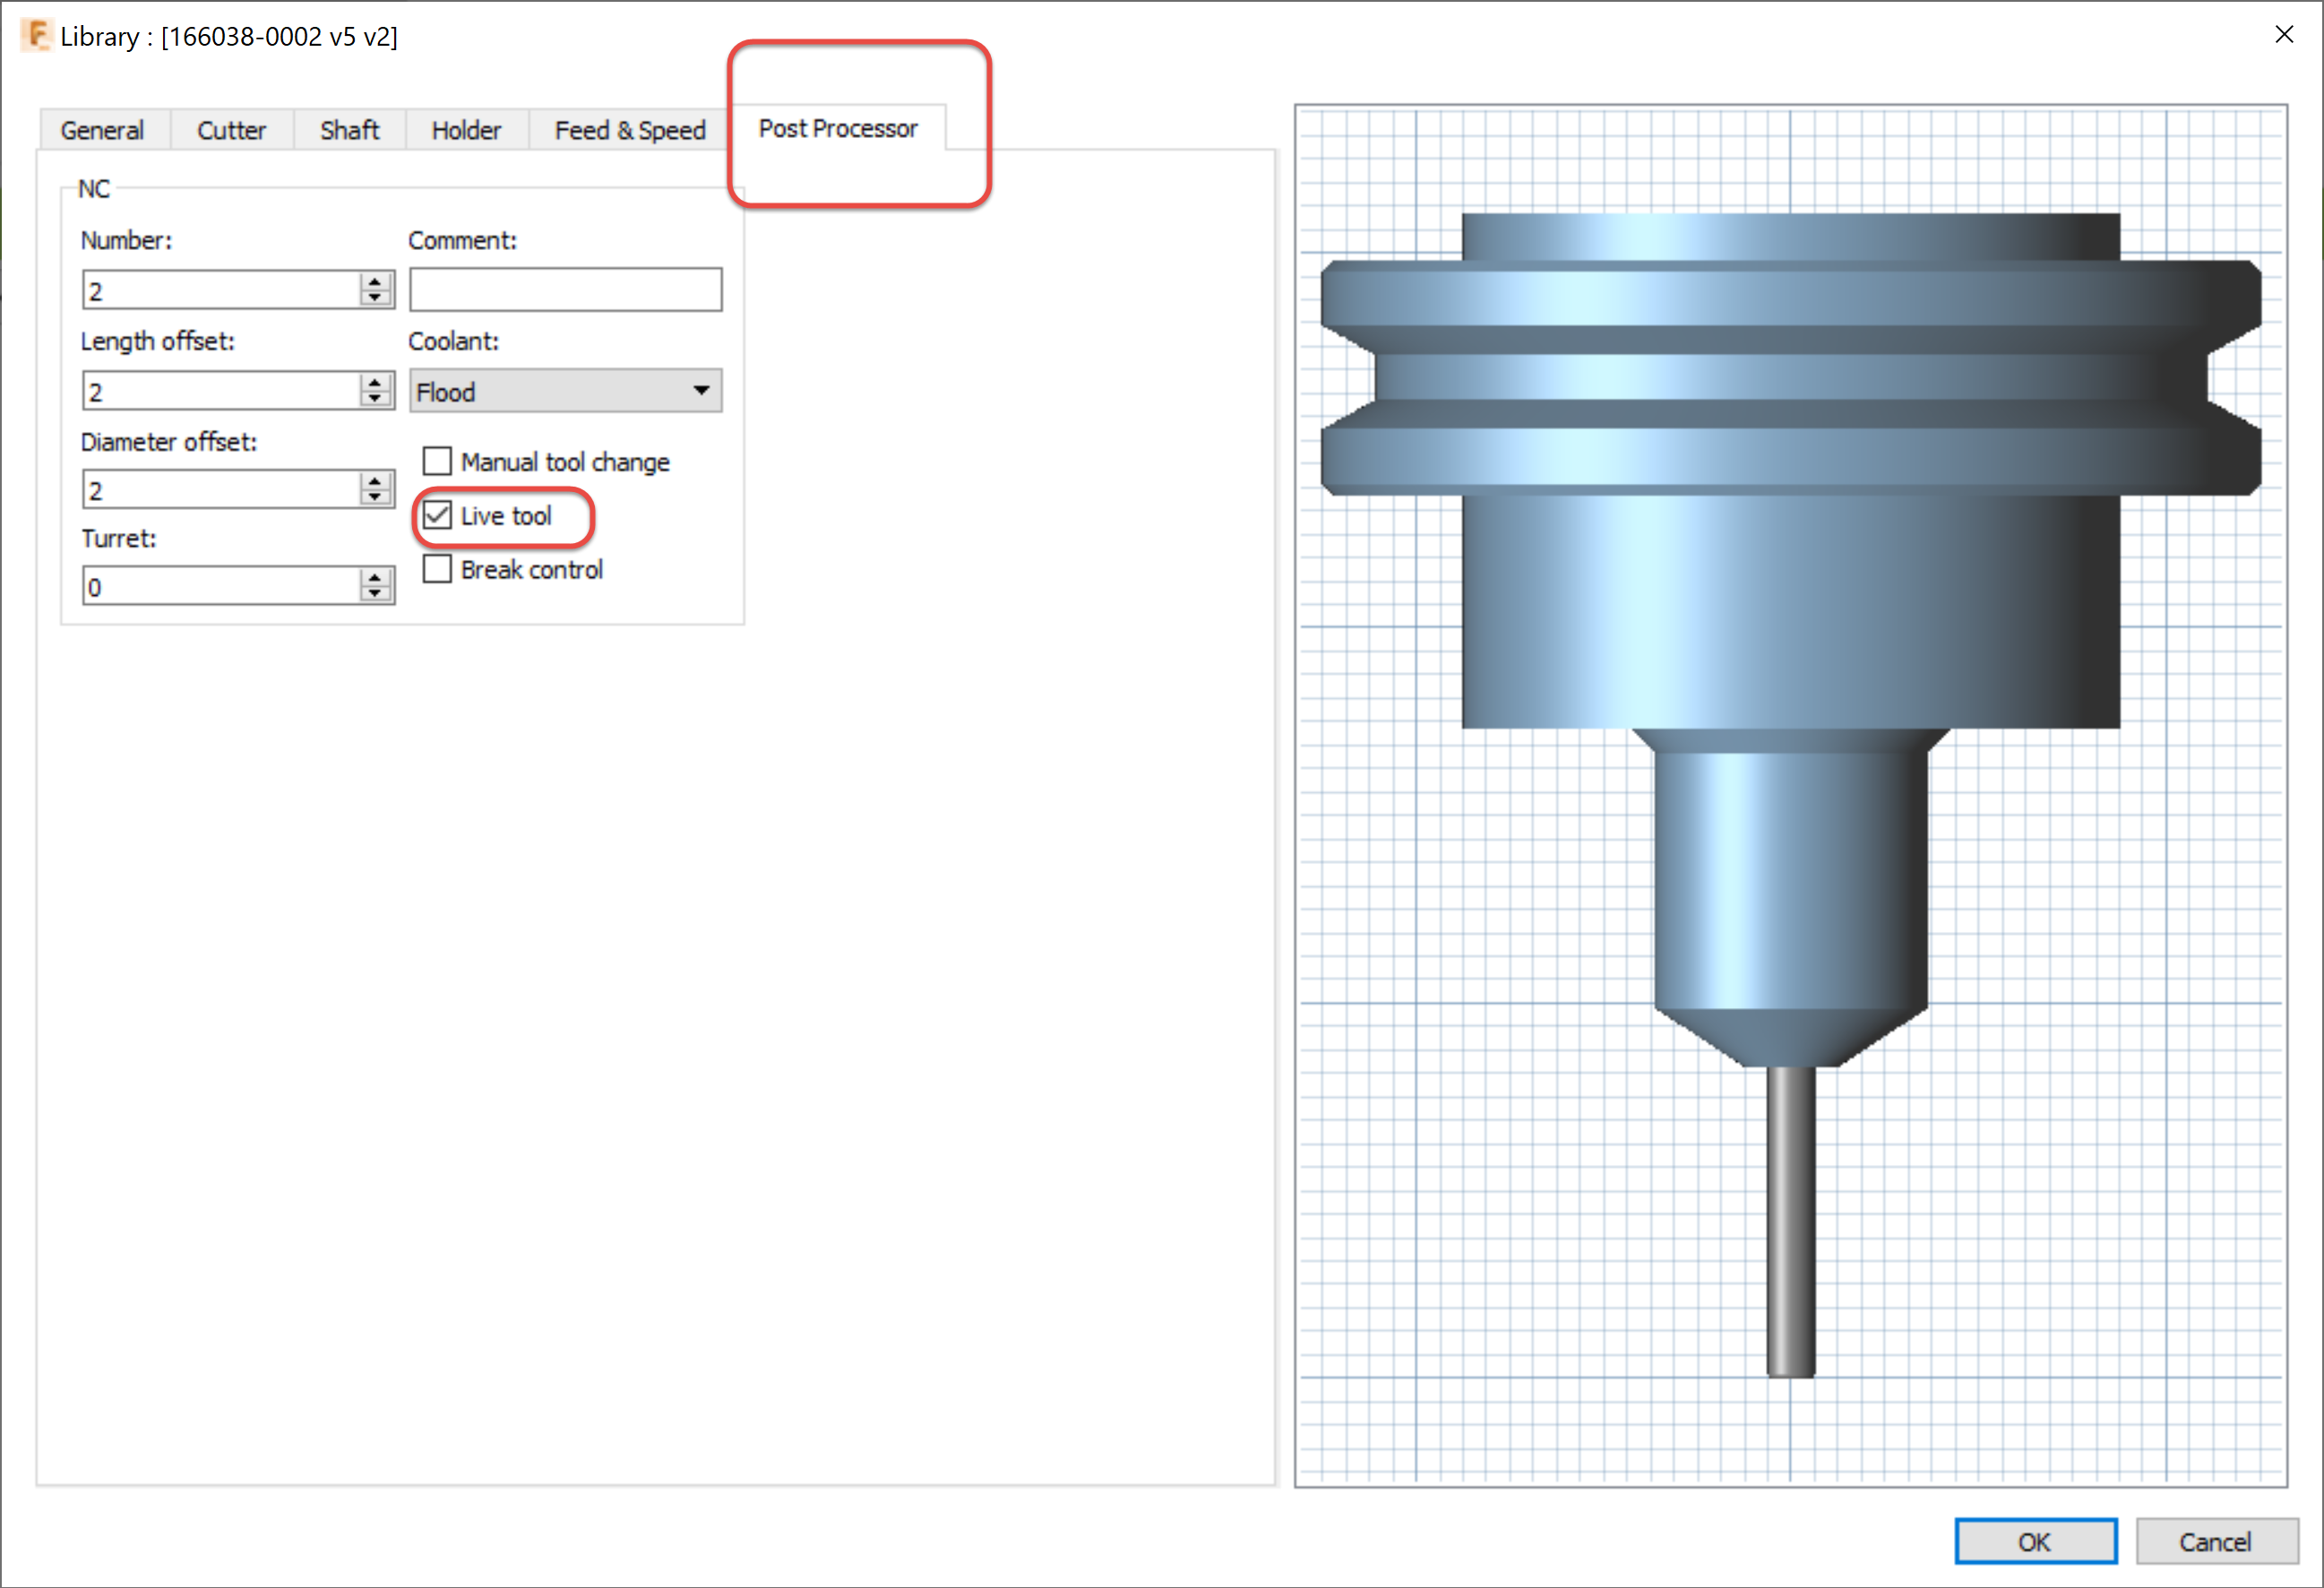Click the Fusion app icon in title bar
Screen dimensions: 2324x1588
(36, 36)
